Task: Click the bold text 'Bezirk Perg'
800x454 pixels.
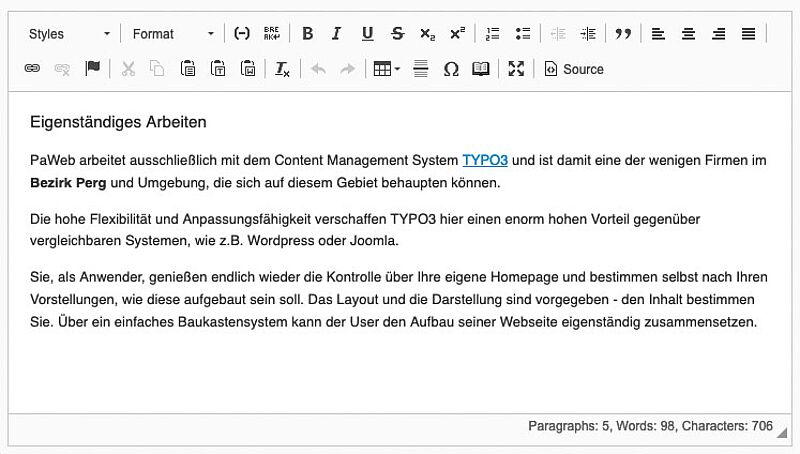Action: pyautogui.click(x=68, y=183)
